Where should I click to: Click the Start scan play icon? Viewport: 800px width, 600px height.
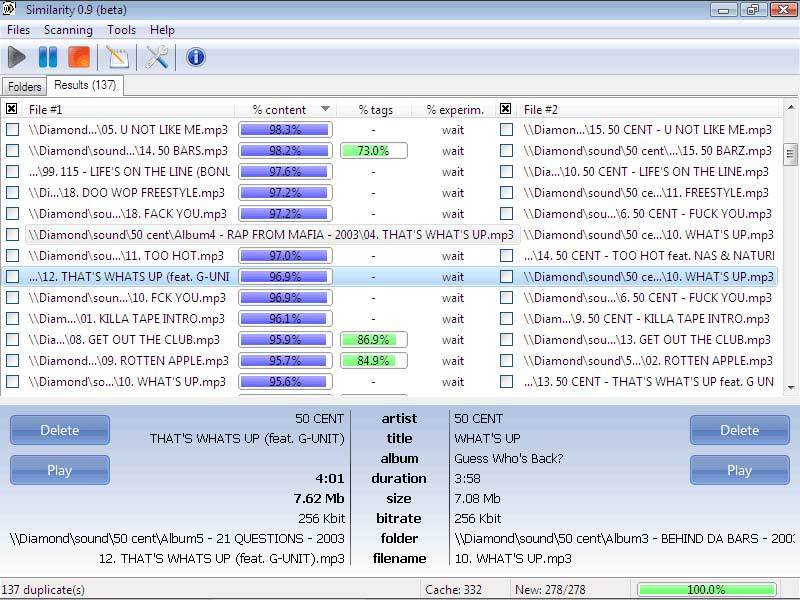pyautogui.click(x=17, y=57)
